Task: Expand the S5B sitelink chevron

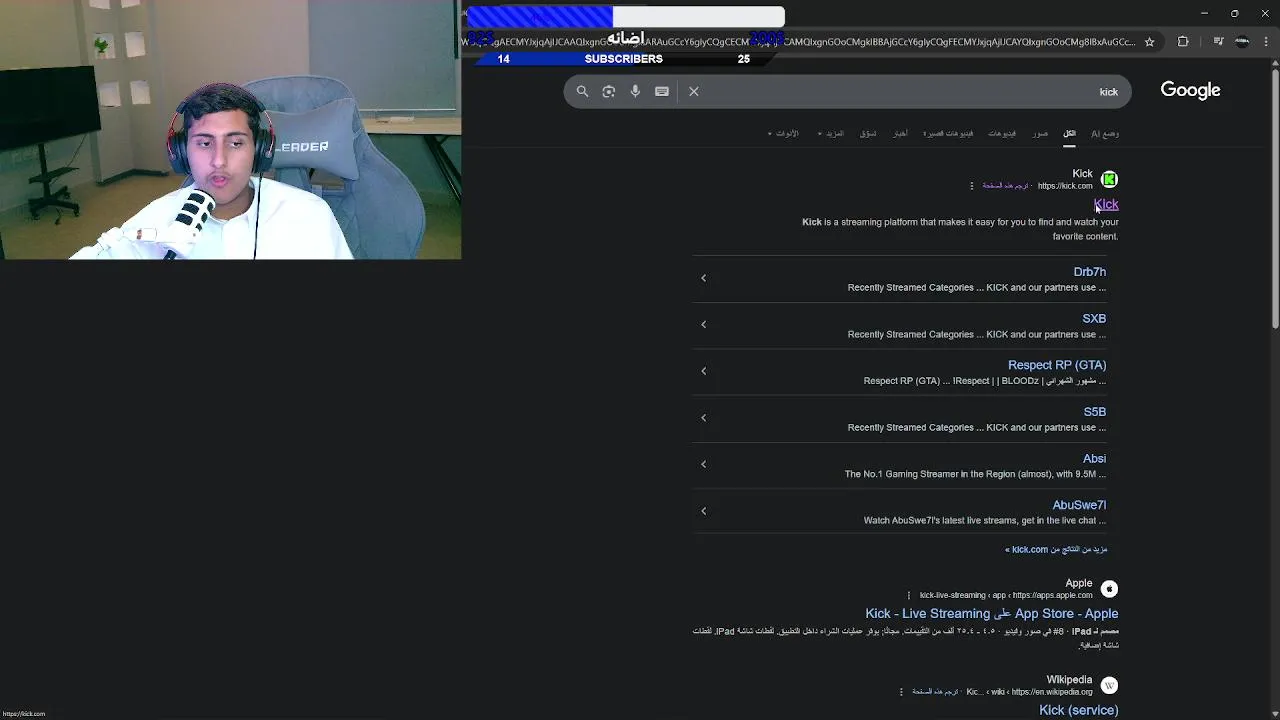Action: click(703, 418)
